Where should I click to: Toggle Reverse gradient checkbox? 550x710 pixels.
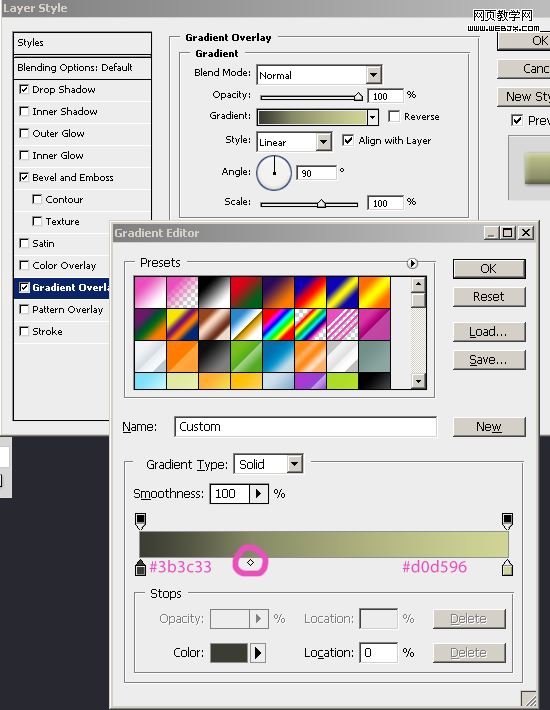(394, 116)
